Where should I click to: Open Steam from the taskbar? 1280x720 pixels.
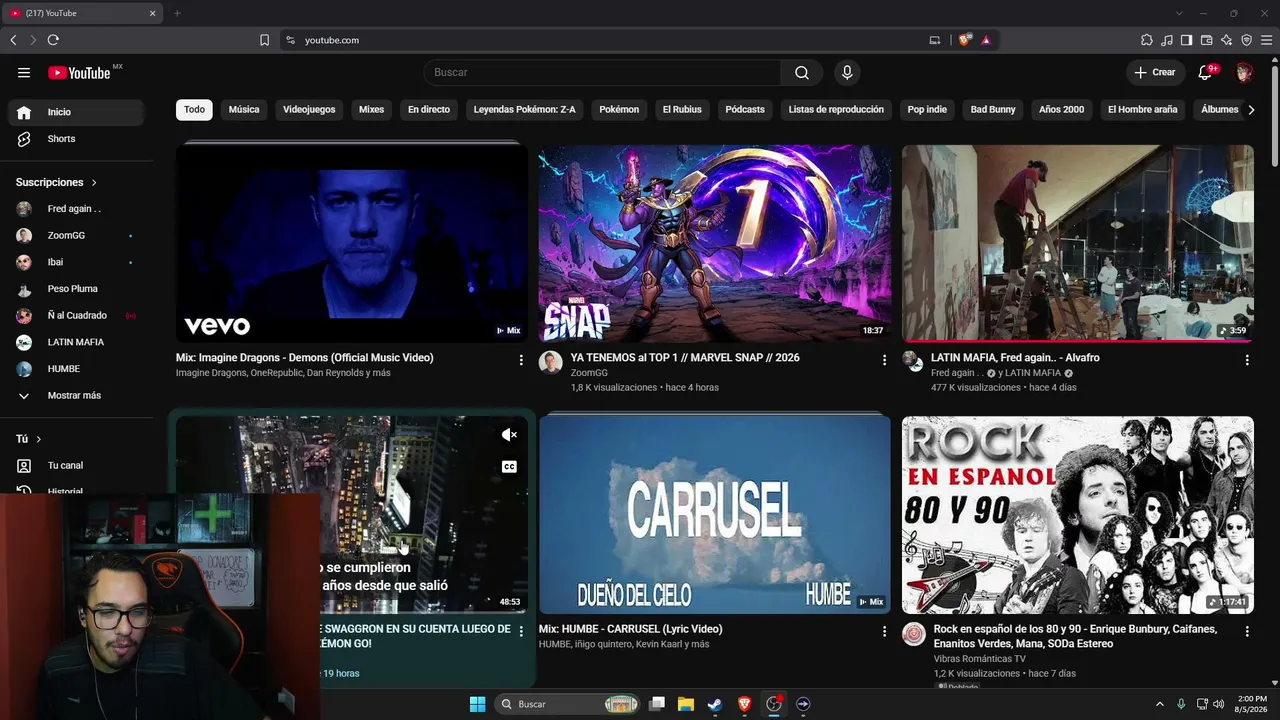click(714, 704)
